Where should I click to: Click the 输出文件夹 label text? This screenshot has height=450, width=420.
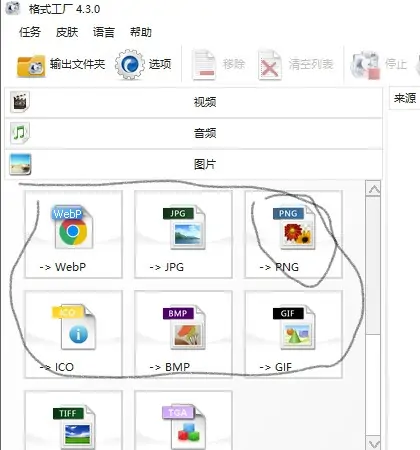pos(77,64)
